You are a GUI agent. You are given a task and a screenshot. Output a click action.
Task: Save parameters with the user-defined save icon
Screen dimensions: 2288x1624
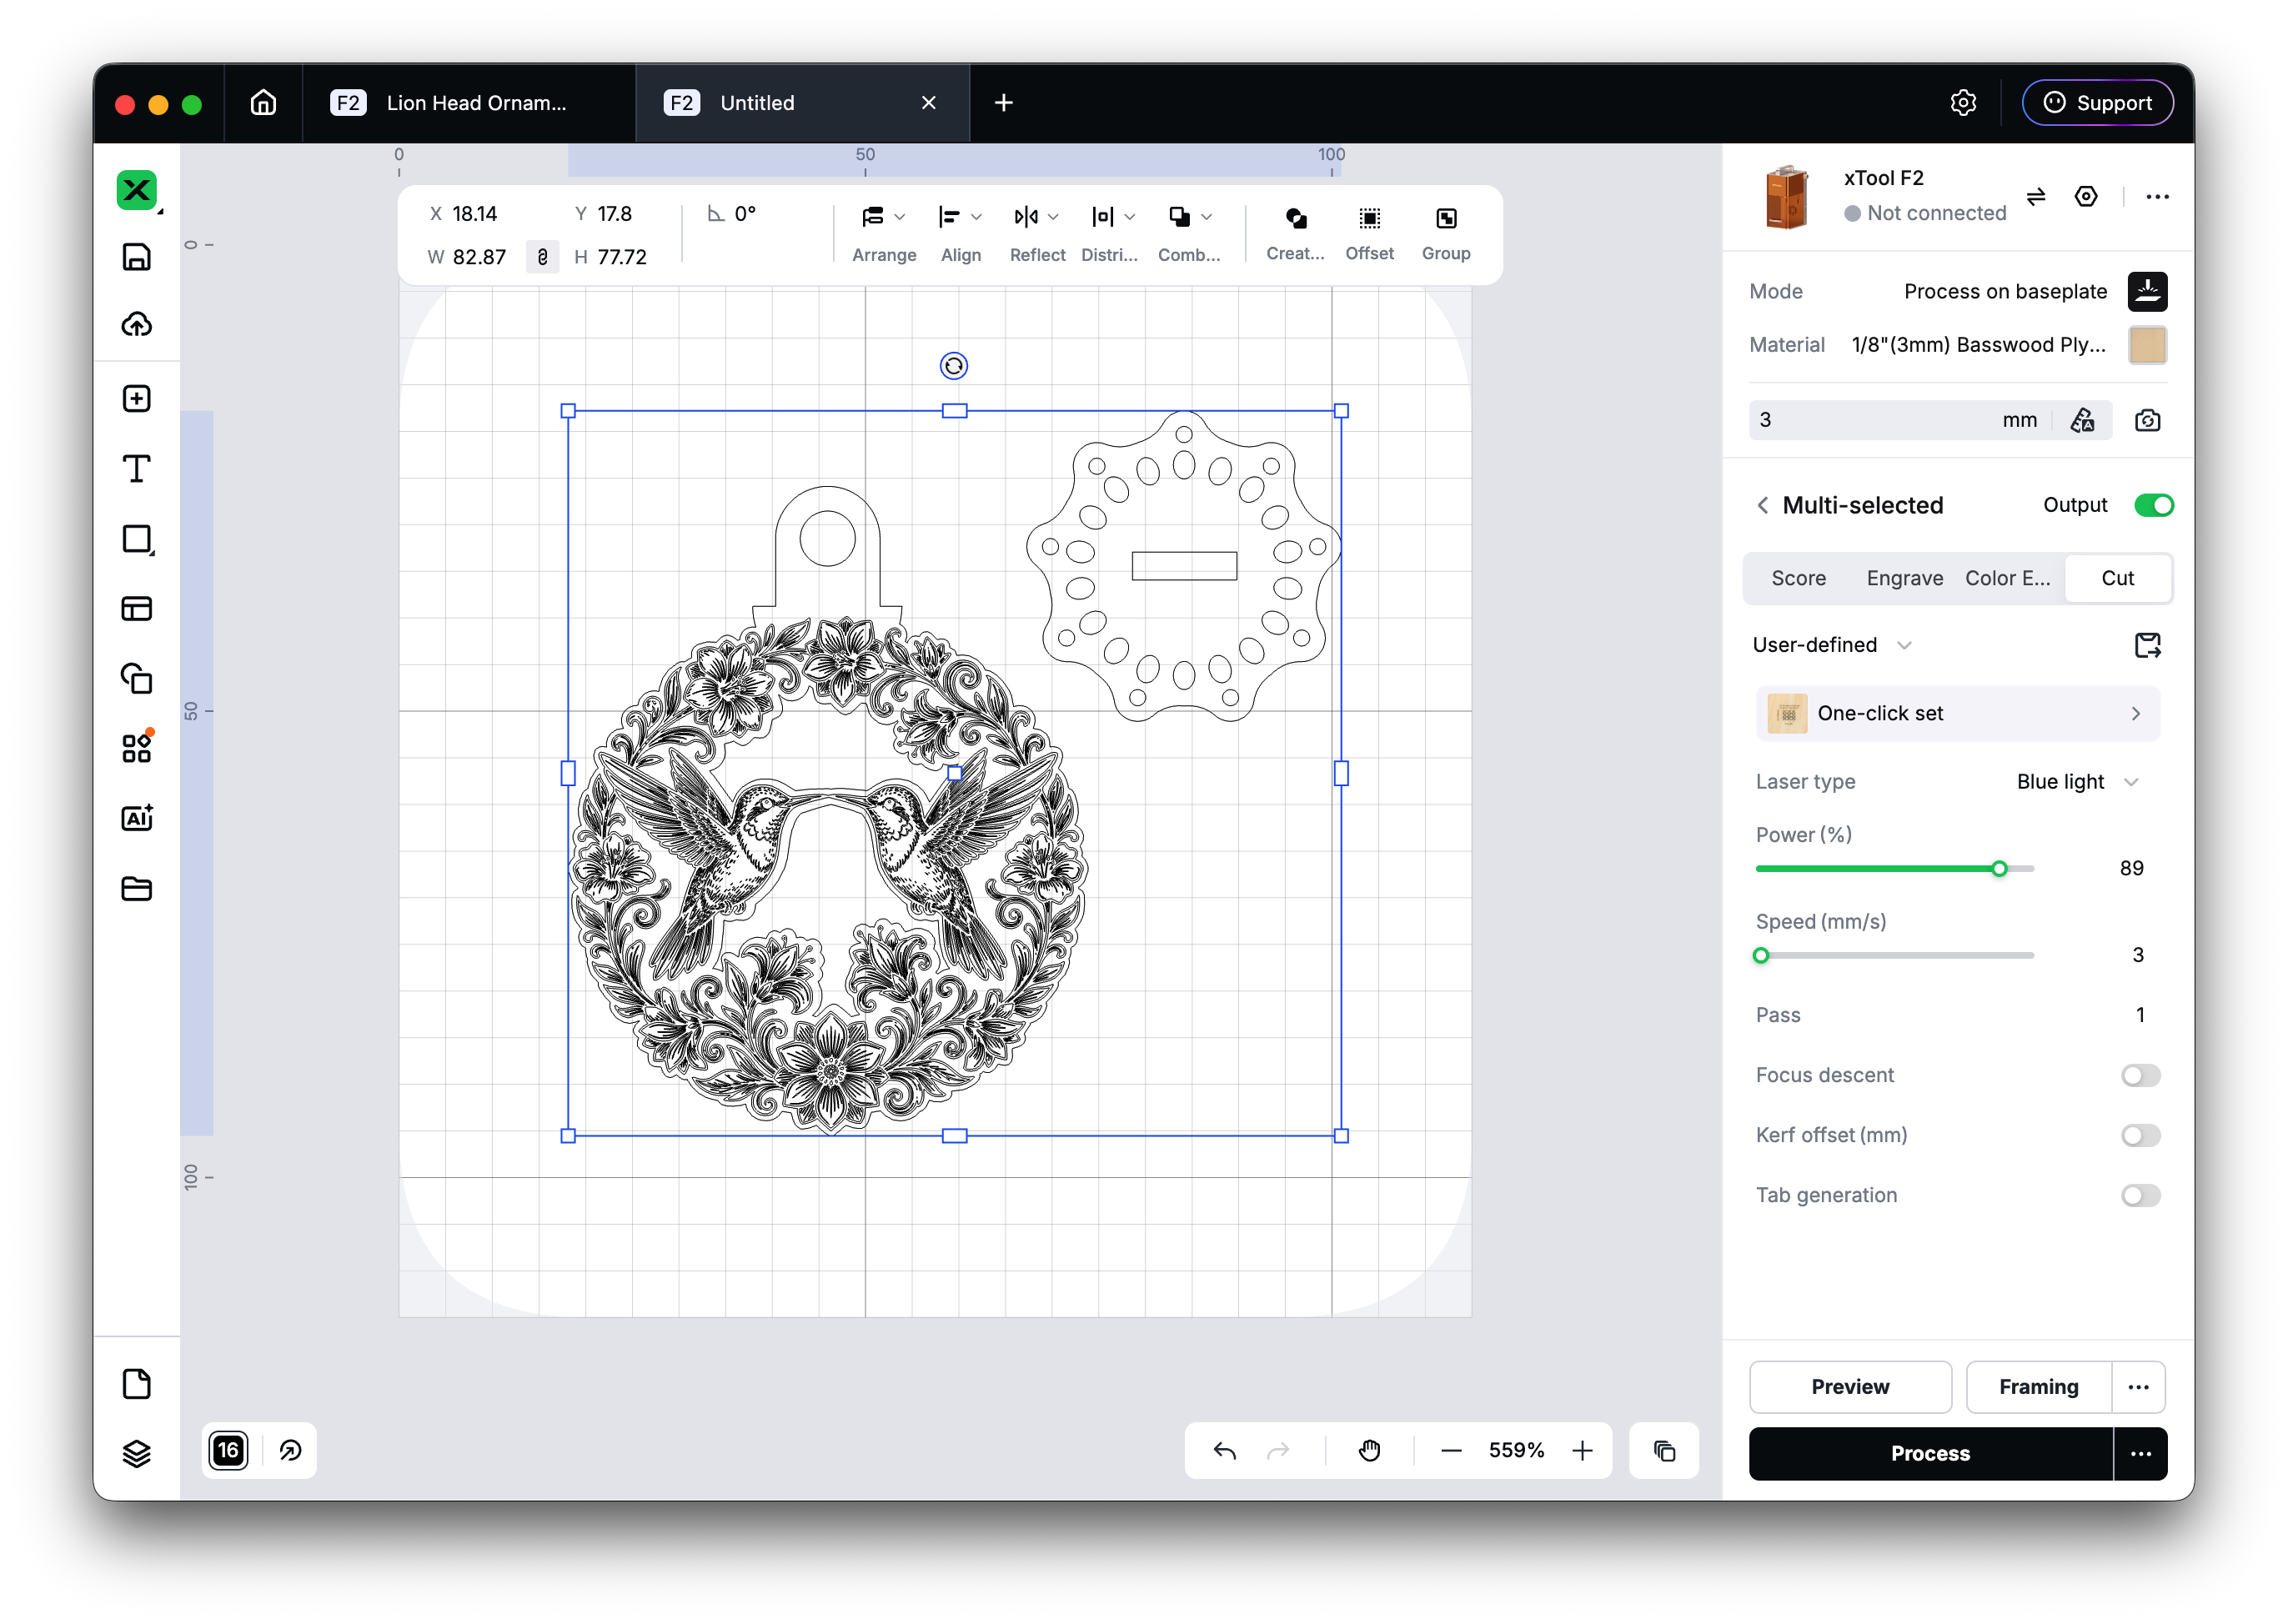(2148, 645)
